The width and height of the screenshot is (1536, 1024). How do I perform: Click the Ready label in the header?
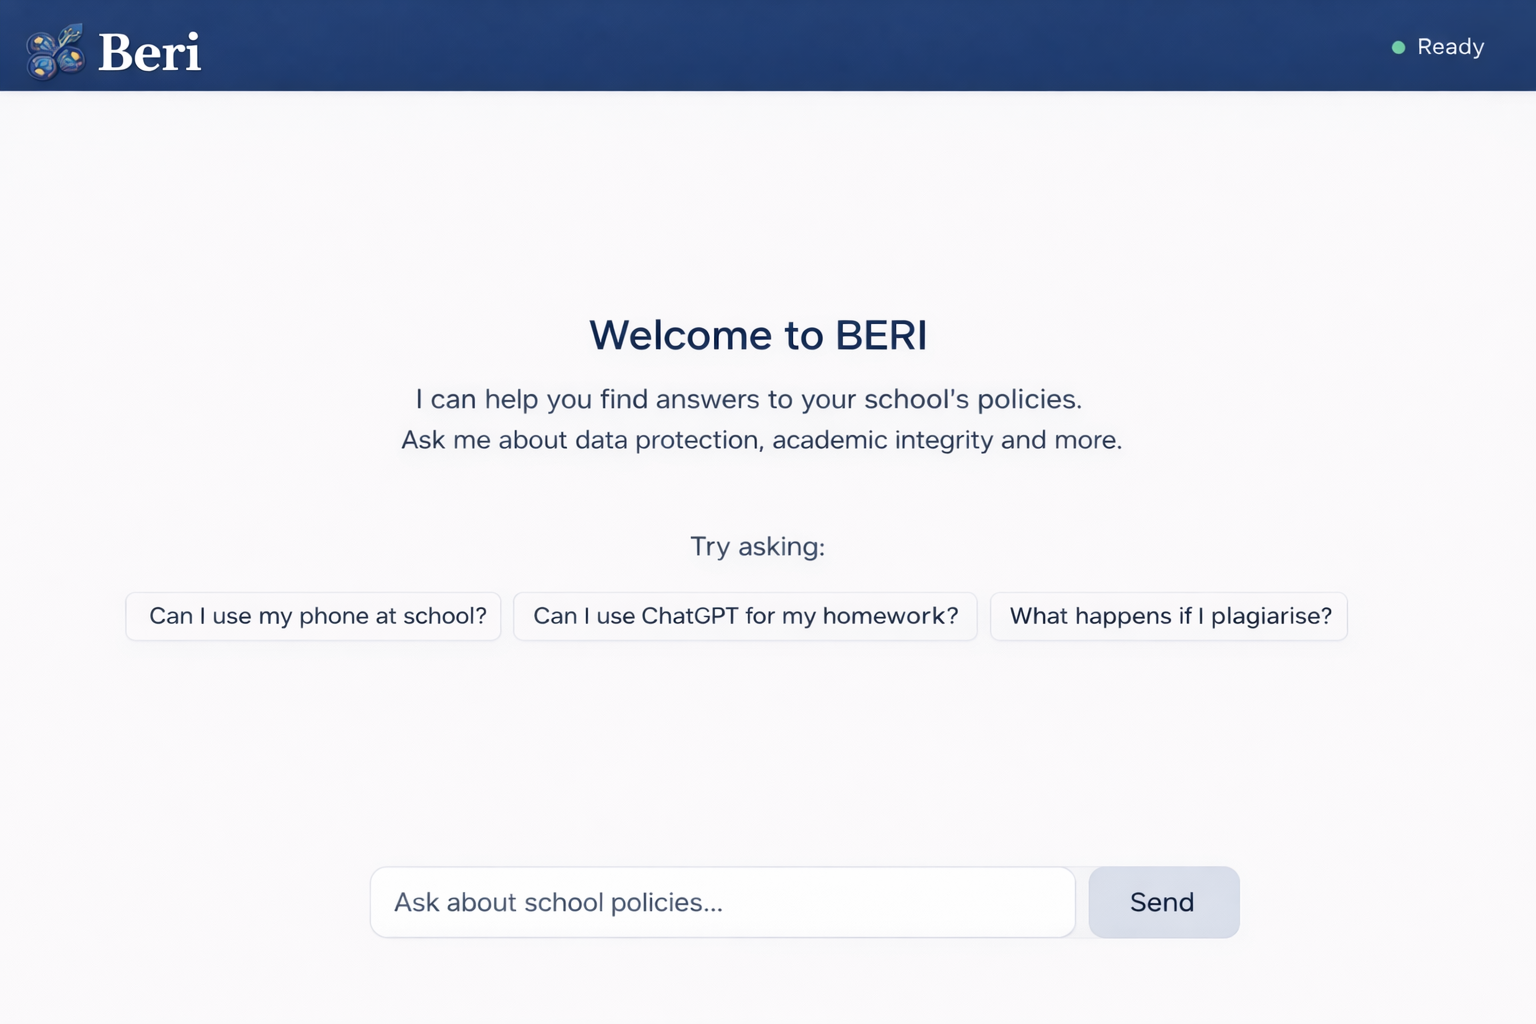1450,47
